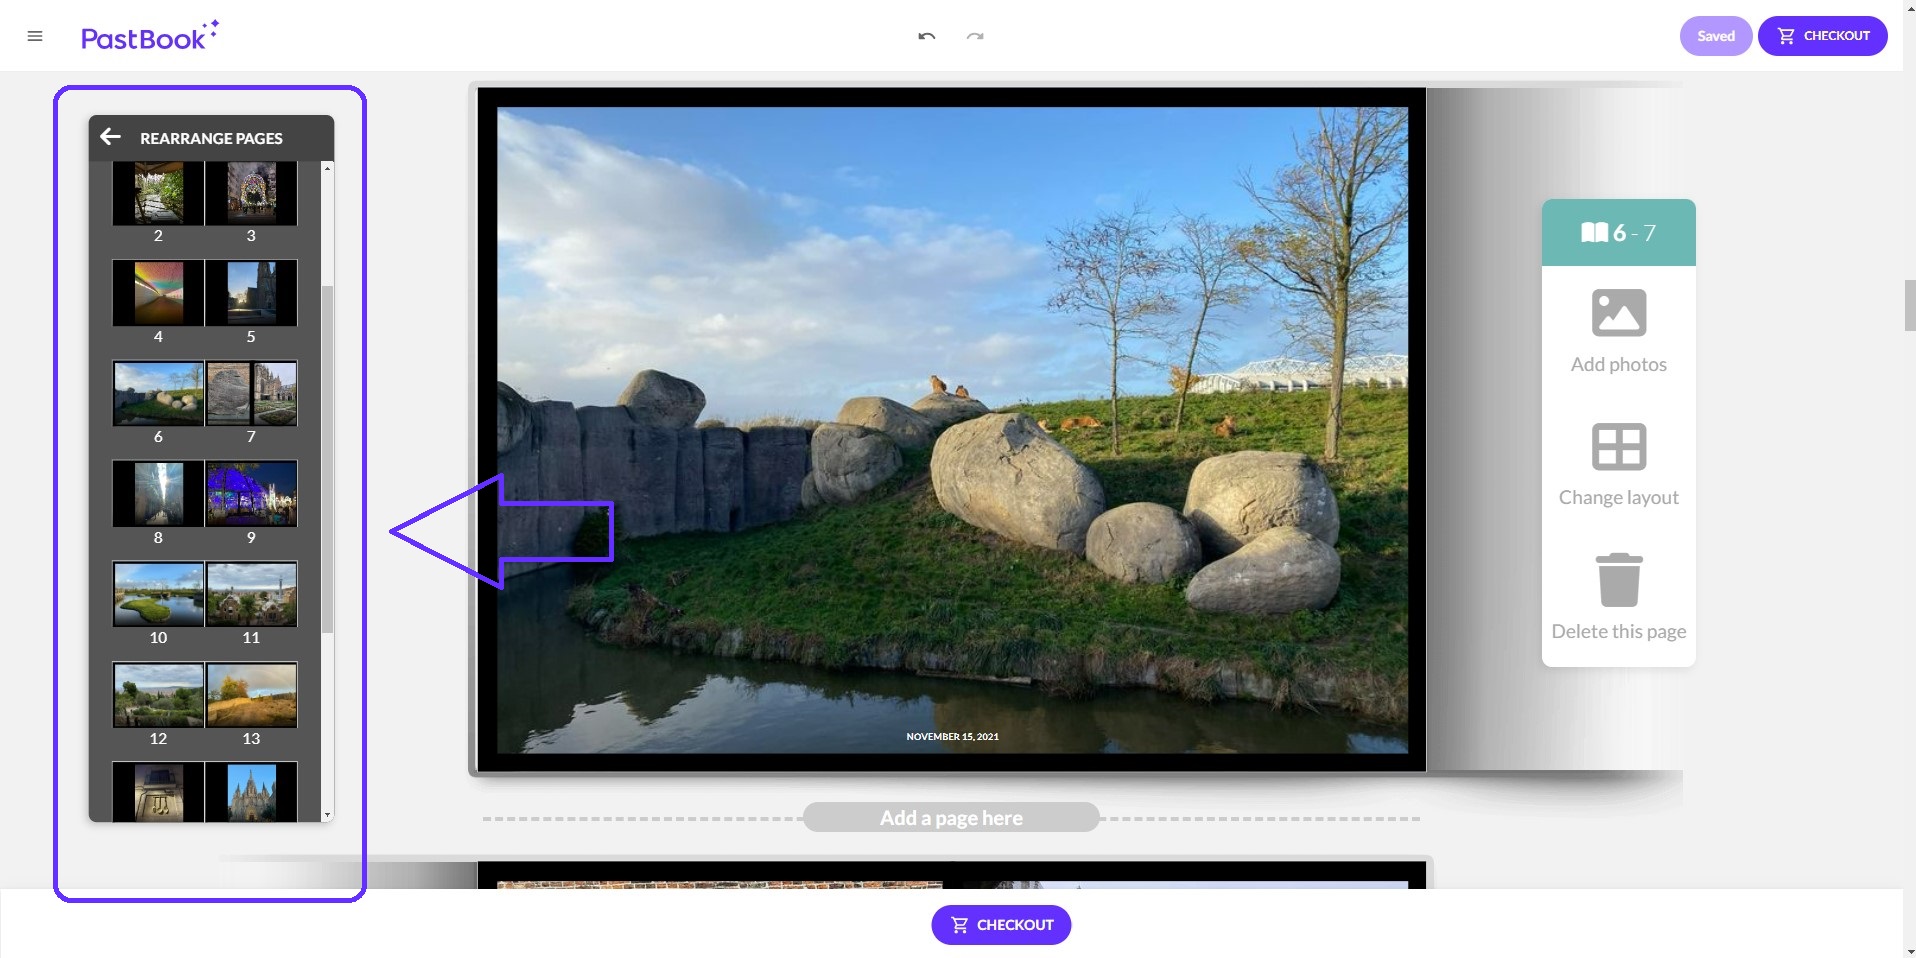This screenshot has height=958, width=1916.
Task: Click the rearrange panel scrollbar thumb
Action: pos(327,458)
